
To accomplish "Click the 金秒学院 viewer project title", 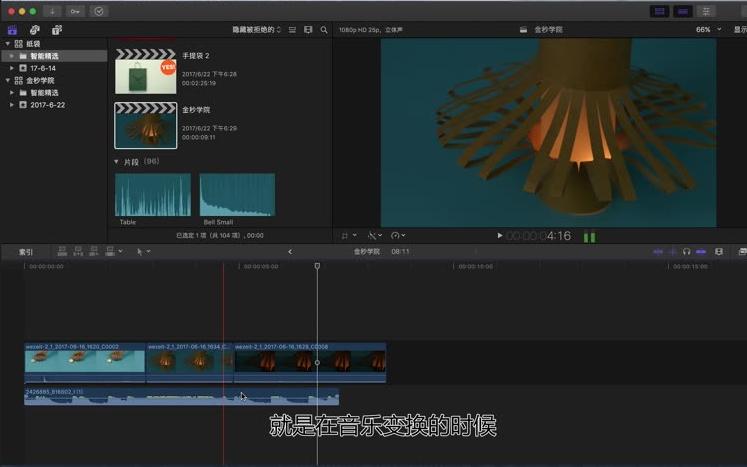I will tap(548, 30).
